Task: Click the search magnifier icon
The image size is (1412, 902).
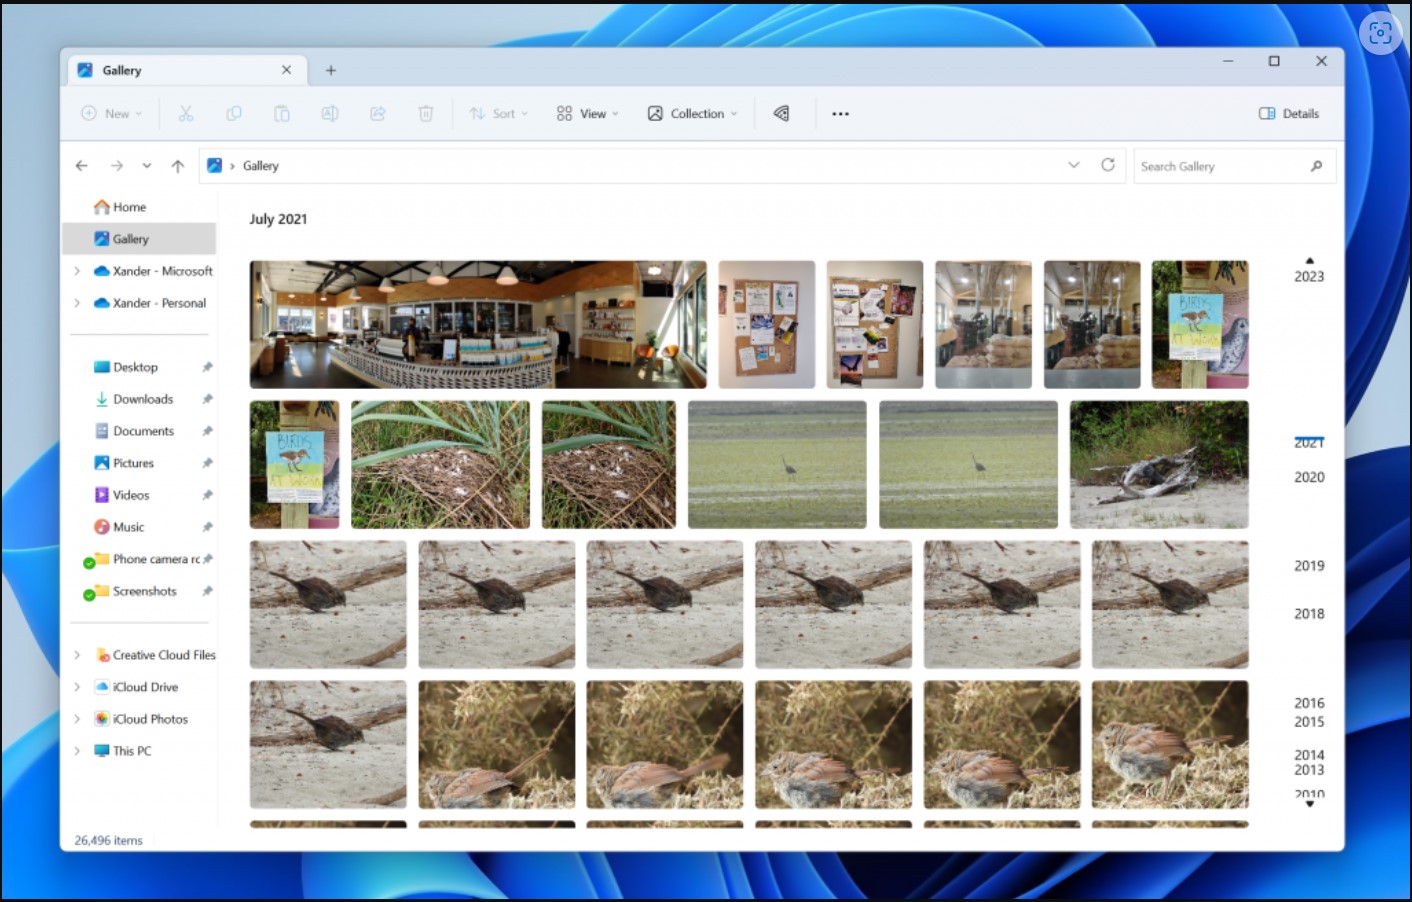Action: 1317,166
